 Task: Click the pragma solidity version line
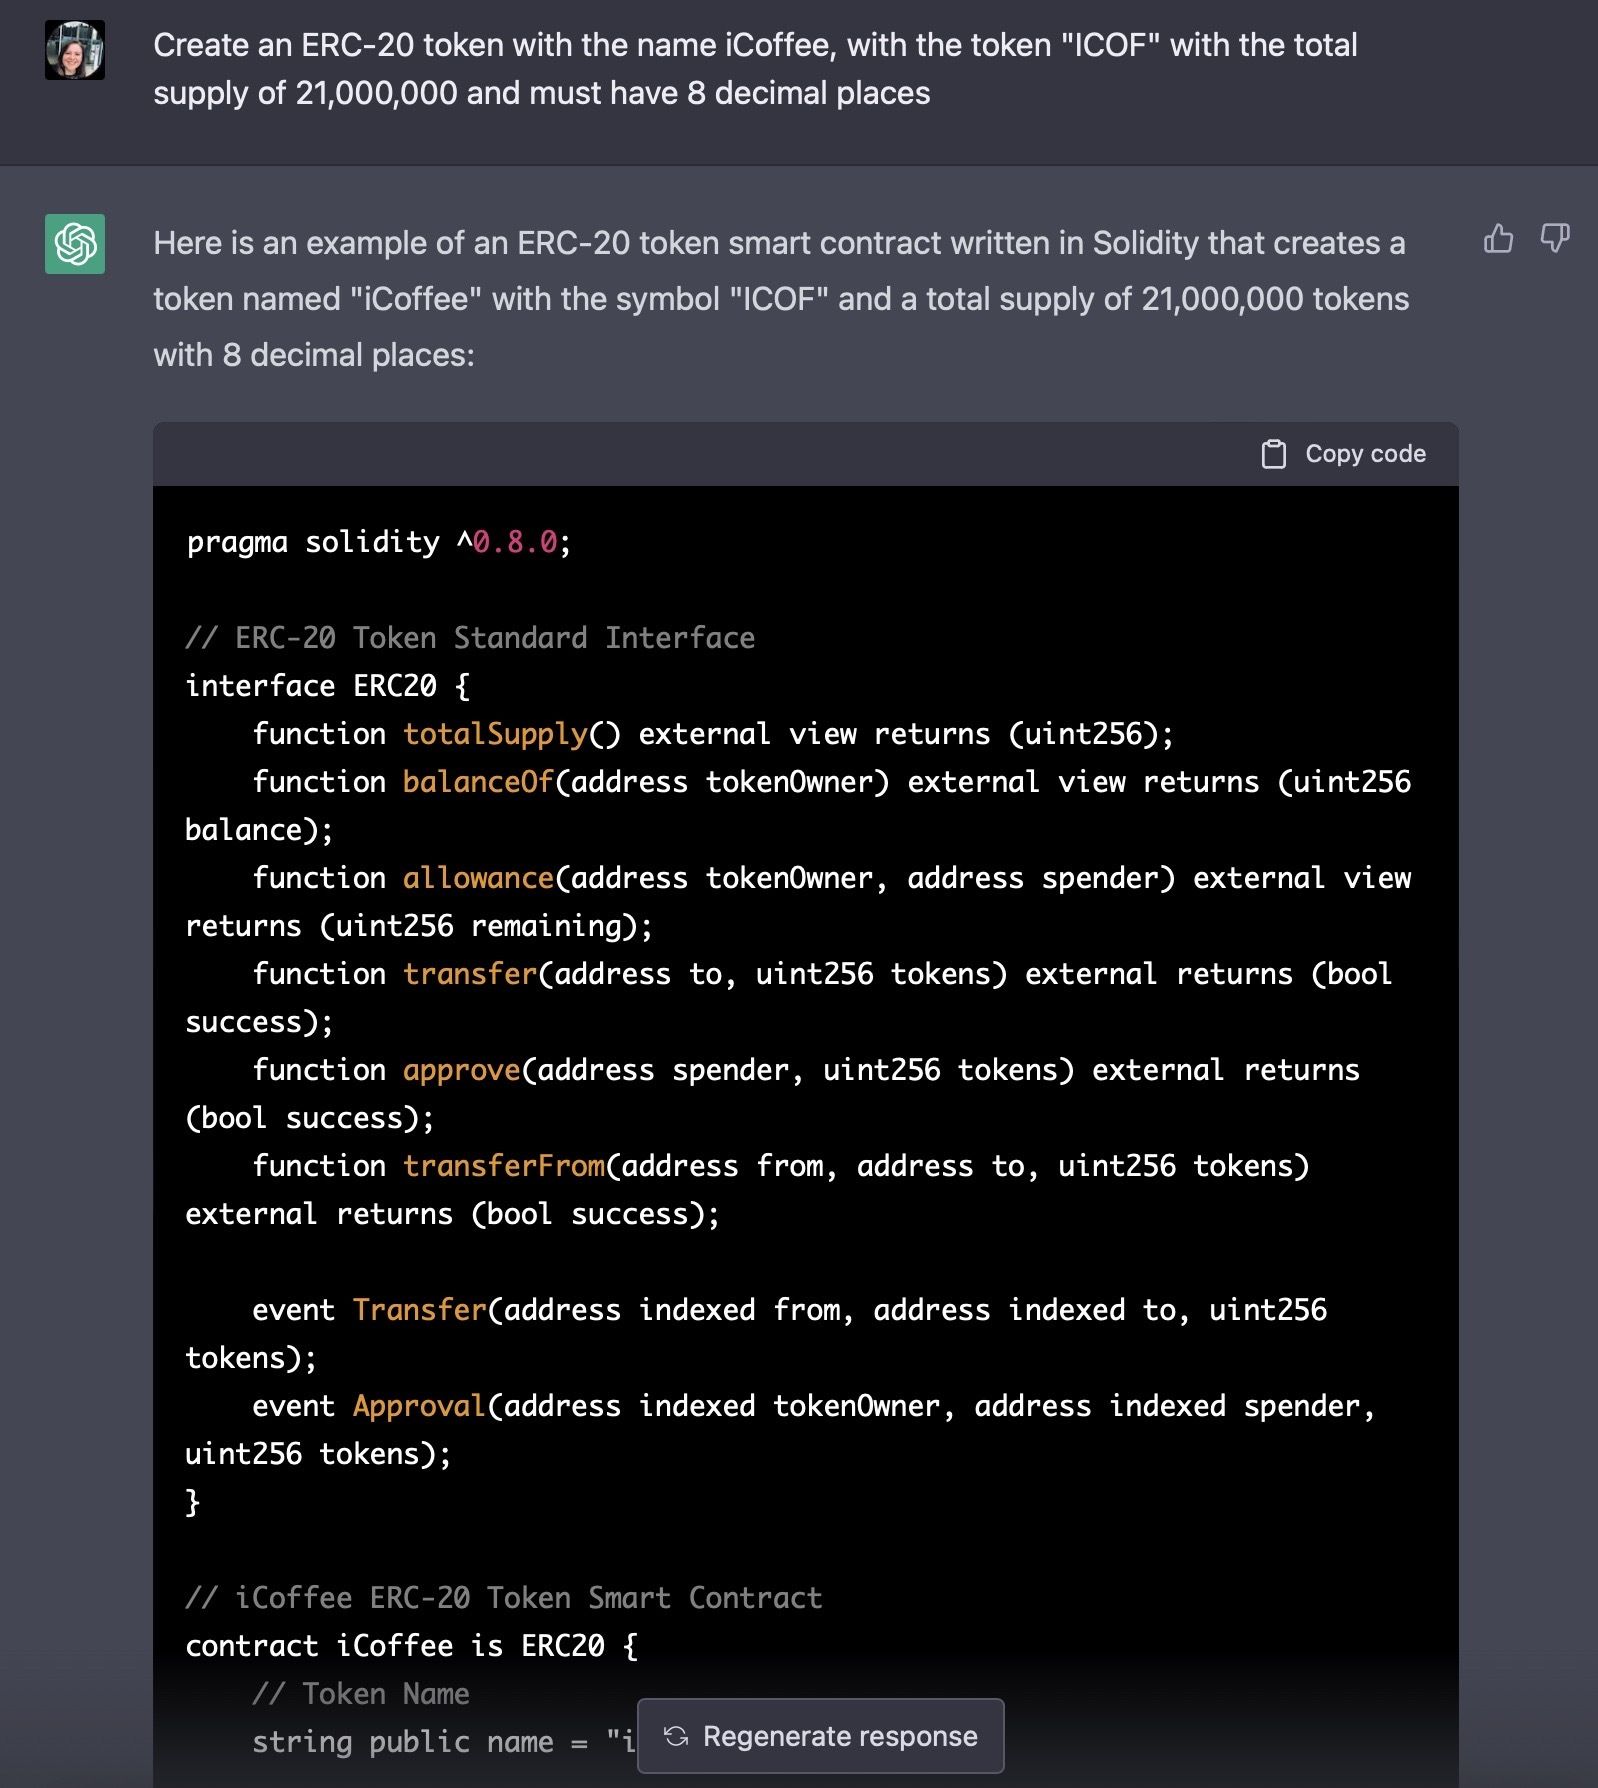(378, 542)
